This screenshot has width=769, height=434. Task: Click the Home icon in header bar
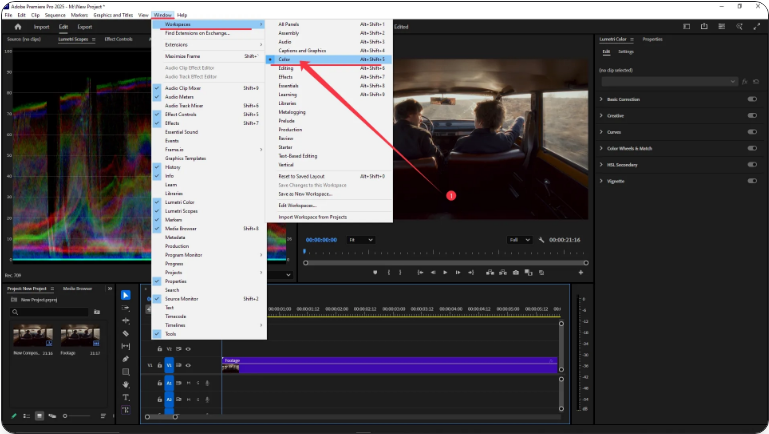19,27
